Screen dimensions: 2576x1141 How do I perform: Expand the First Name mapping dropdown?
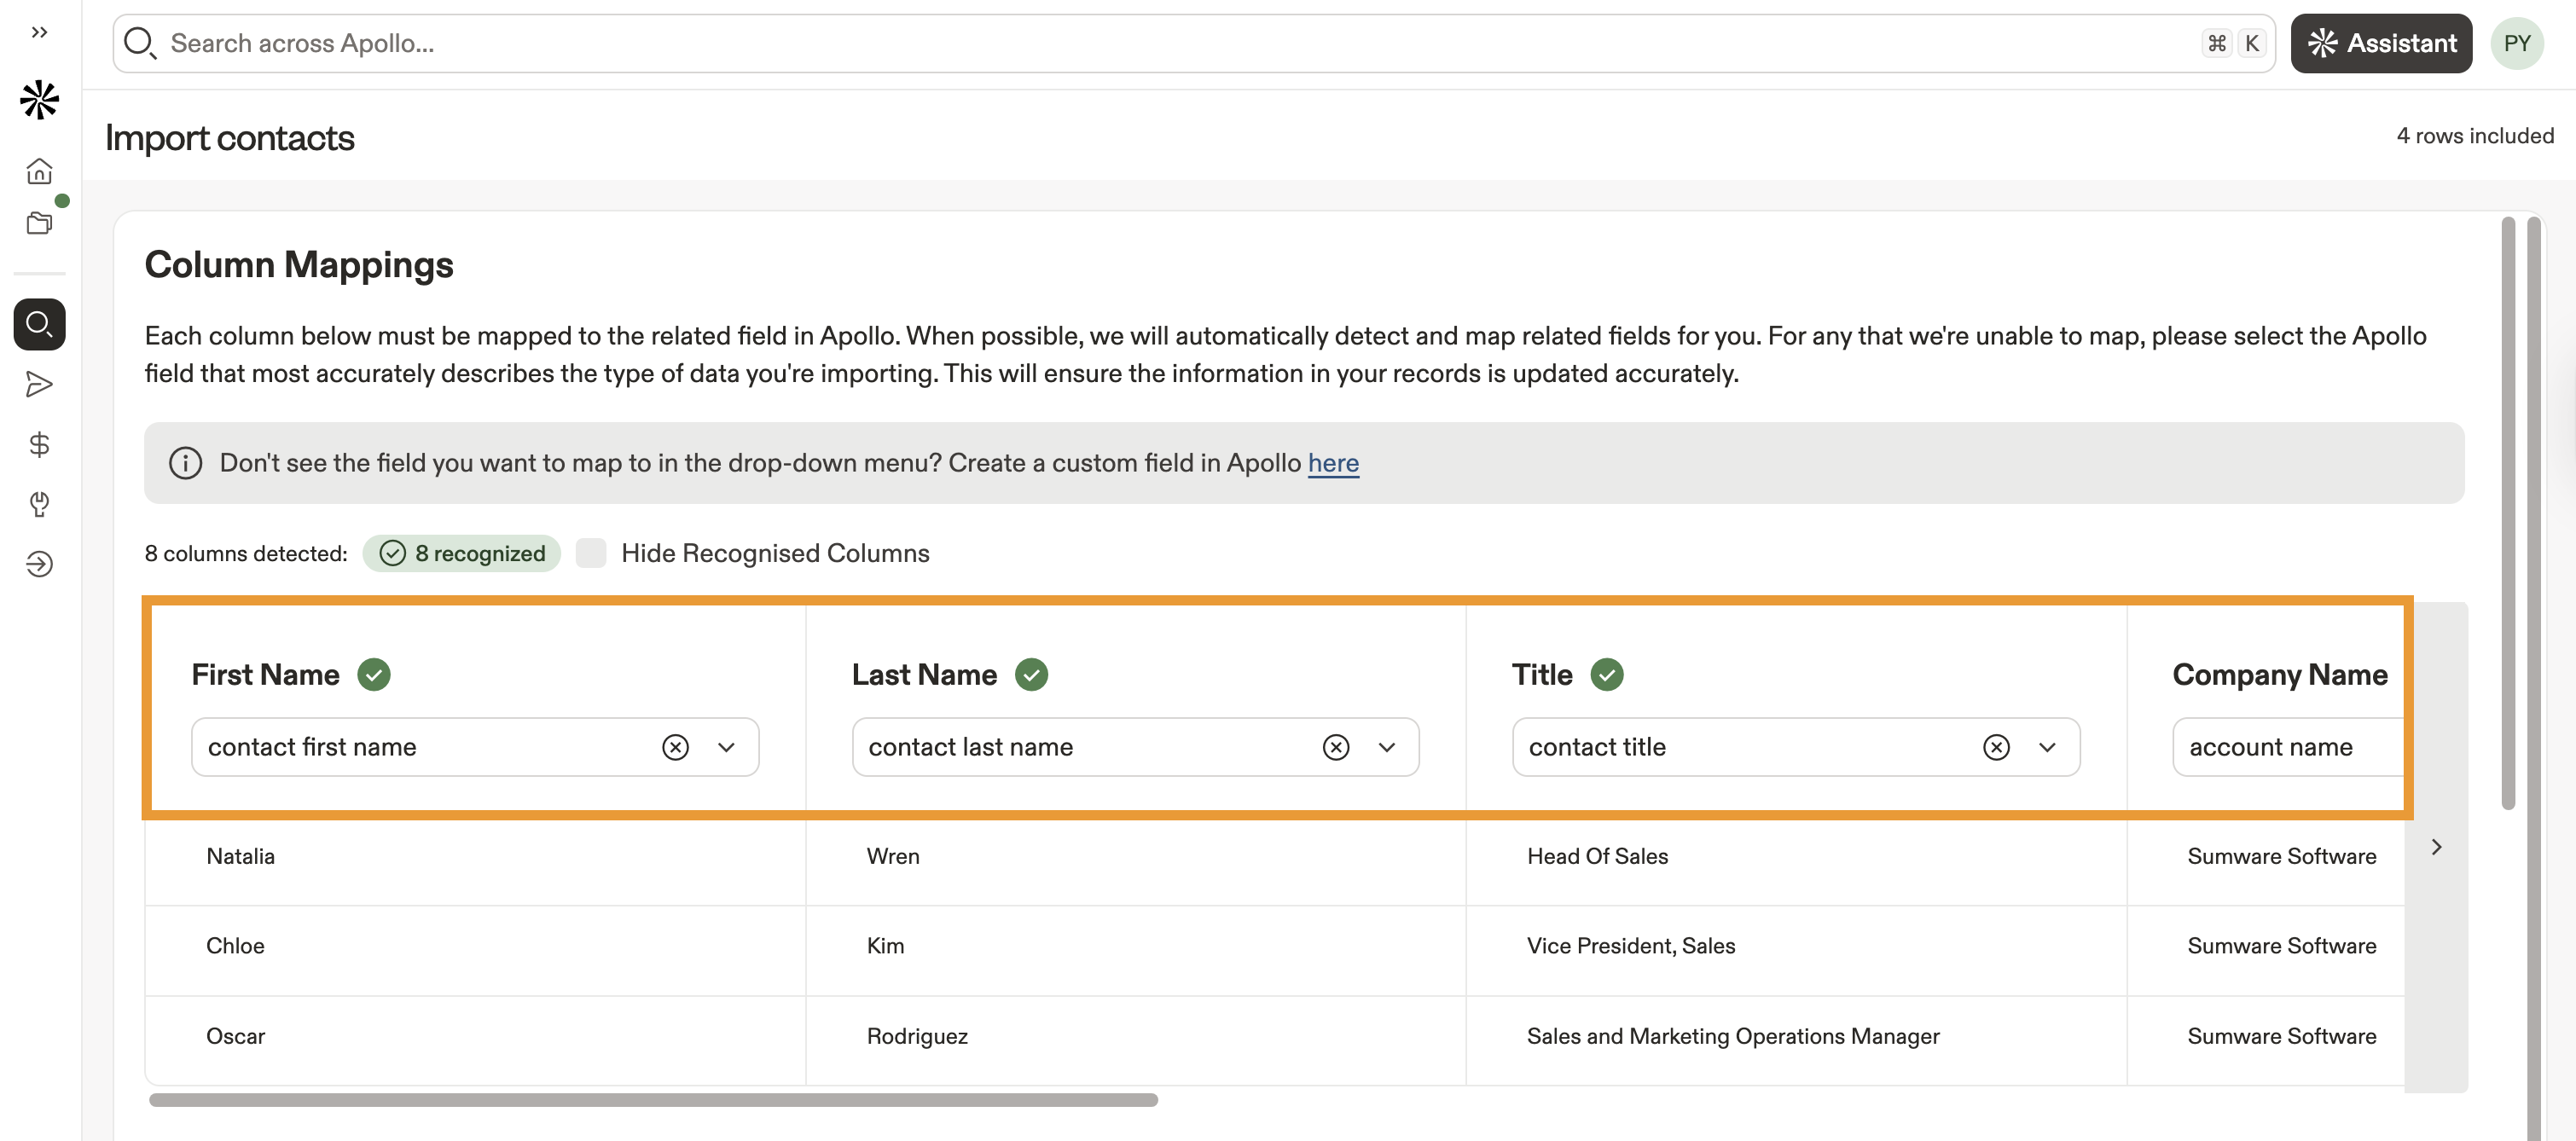click(726, 747)
